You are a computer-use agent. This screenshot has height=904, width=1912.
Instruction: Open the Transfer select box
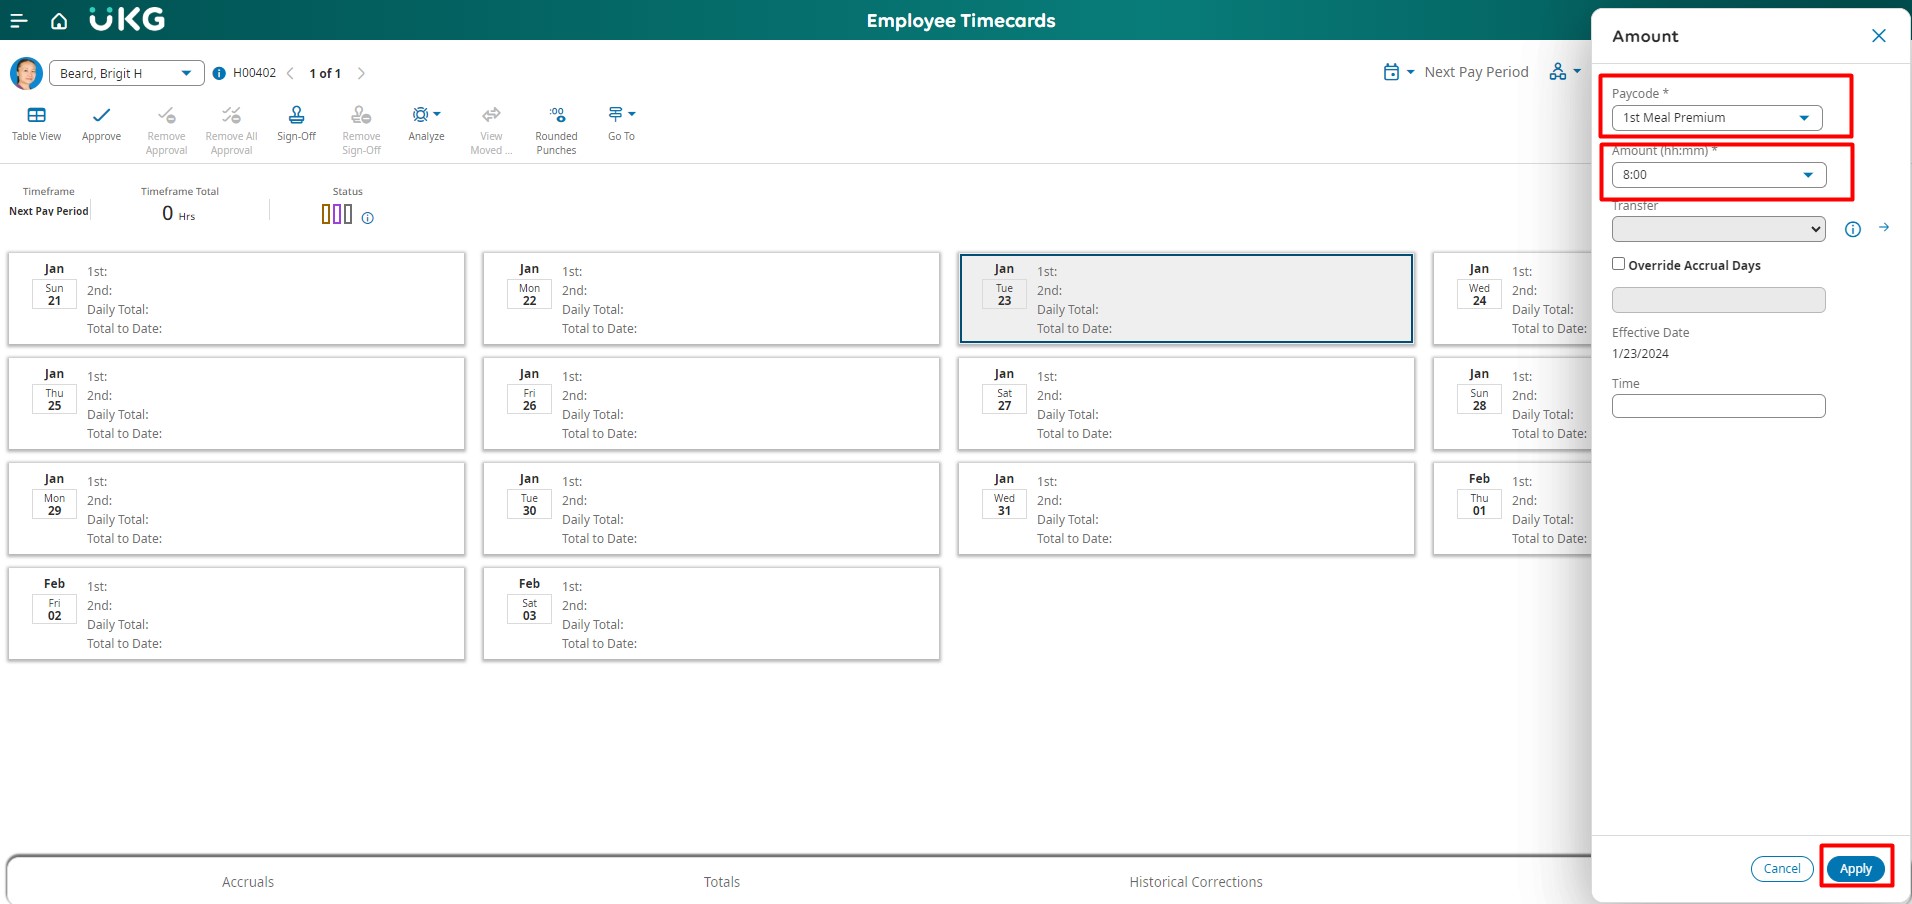1718,229
